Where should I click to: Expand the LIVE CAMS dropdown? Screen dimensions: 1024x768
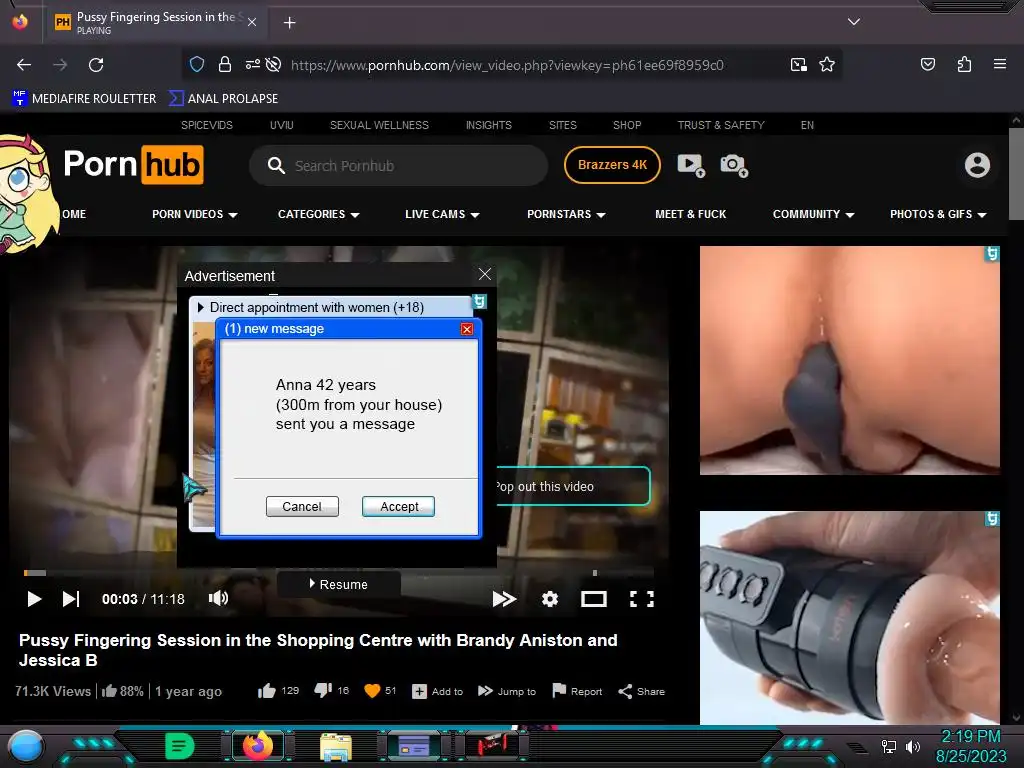point(442,214)
